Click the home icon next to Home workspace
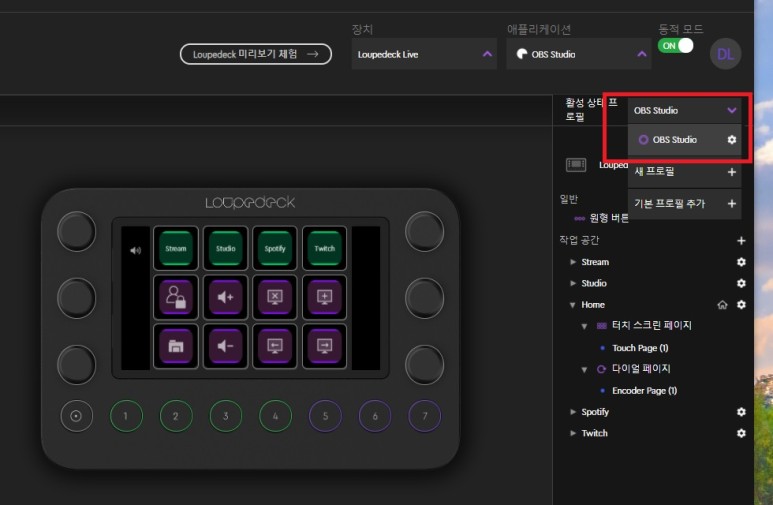The image size is (773, 505). coord(722,305)
